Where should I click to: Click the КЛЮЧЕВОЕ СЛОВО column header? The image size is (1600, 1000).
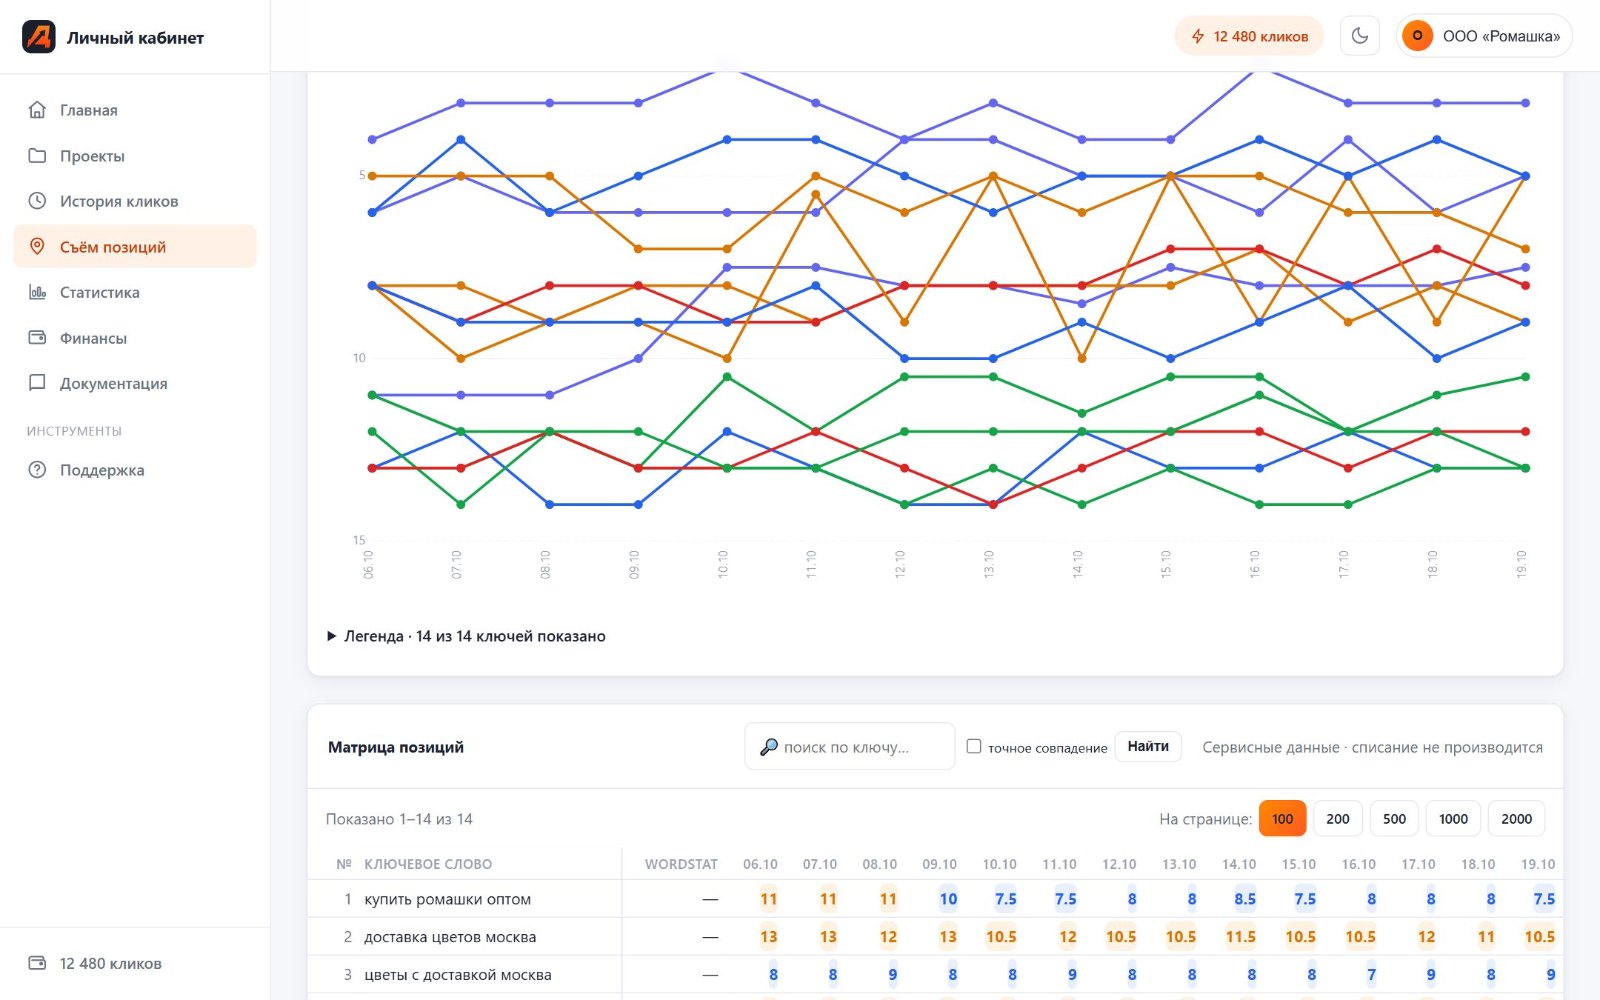coord(428,864)
